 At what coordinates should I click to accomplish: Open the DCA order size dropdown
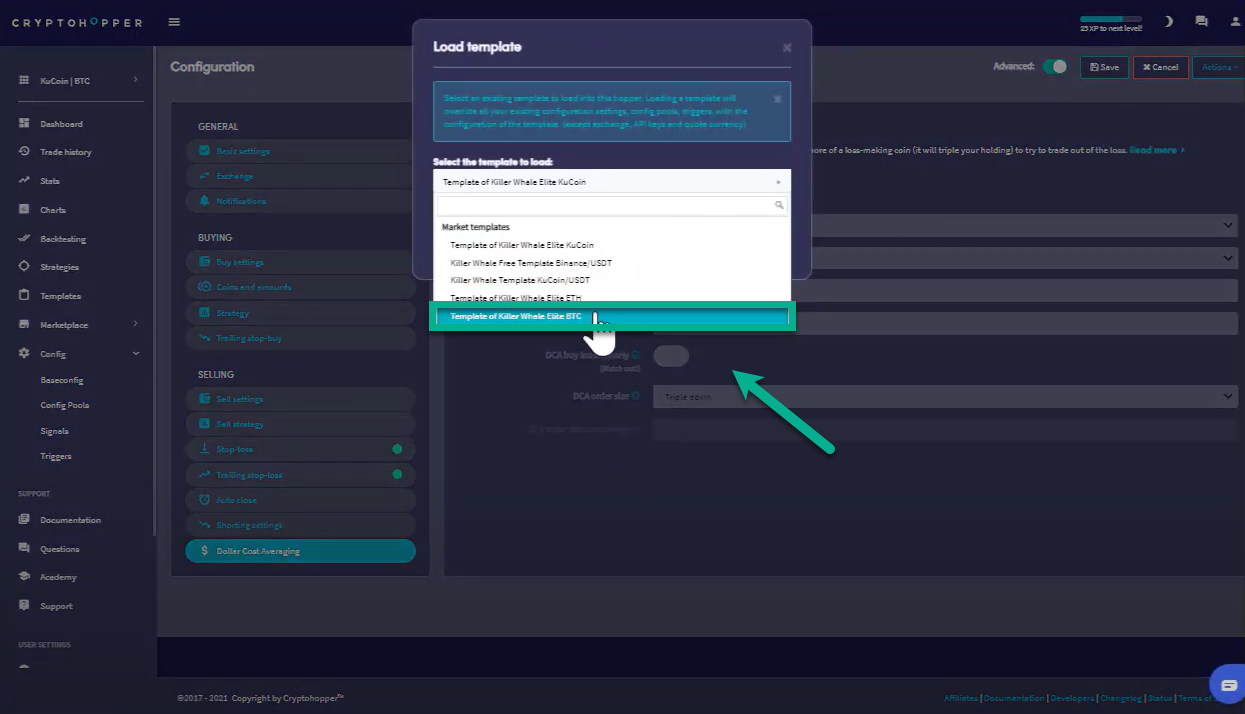click(x=944, y=397)
